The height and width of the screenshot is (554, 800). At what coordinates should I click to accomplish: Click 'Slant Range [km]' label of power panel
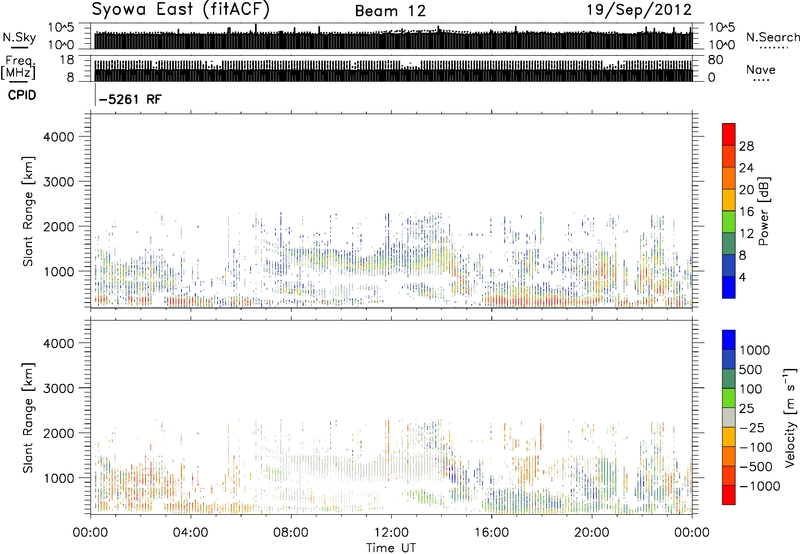click(28, 211)
